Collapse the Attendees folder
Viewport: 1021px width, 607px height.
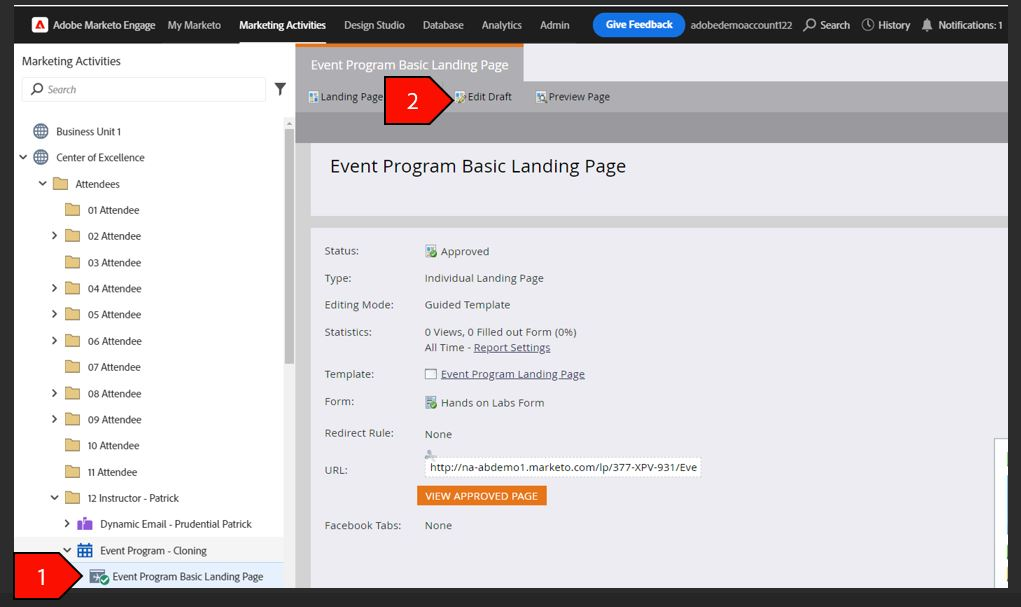pyautogui.click(x=42, y=184)
